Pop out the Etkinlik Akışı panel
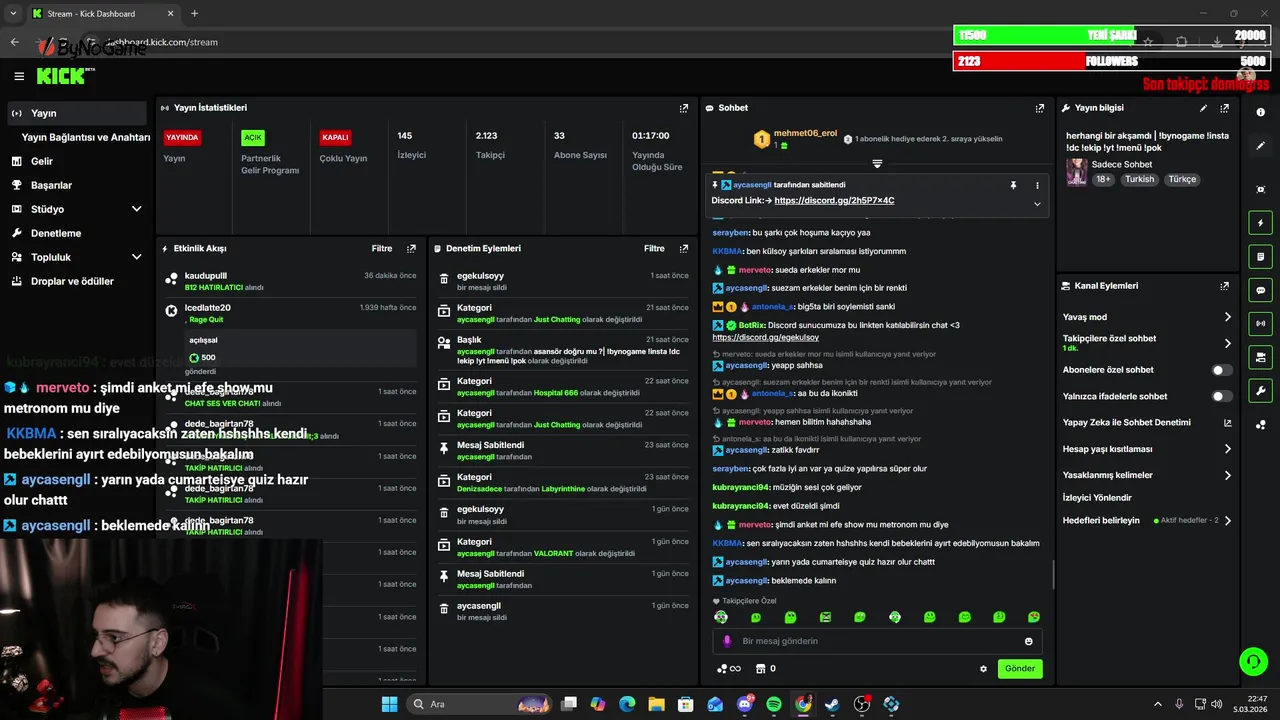The image size is (1280, 720). pos(411,249)
